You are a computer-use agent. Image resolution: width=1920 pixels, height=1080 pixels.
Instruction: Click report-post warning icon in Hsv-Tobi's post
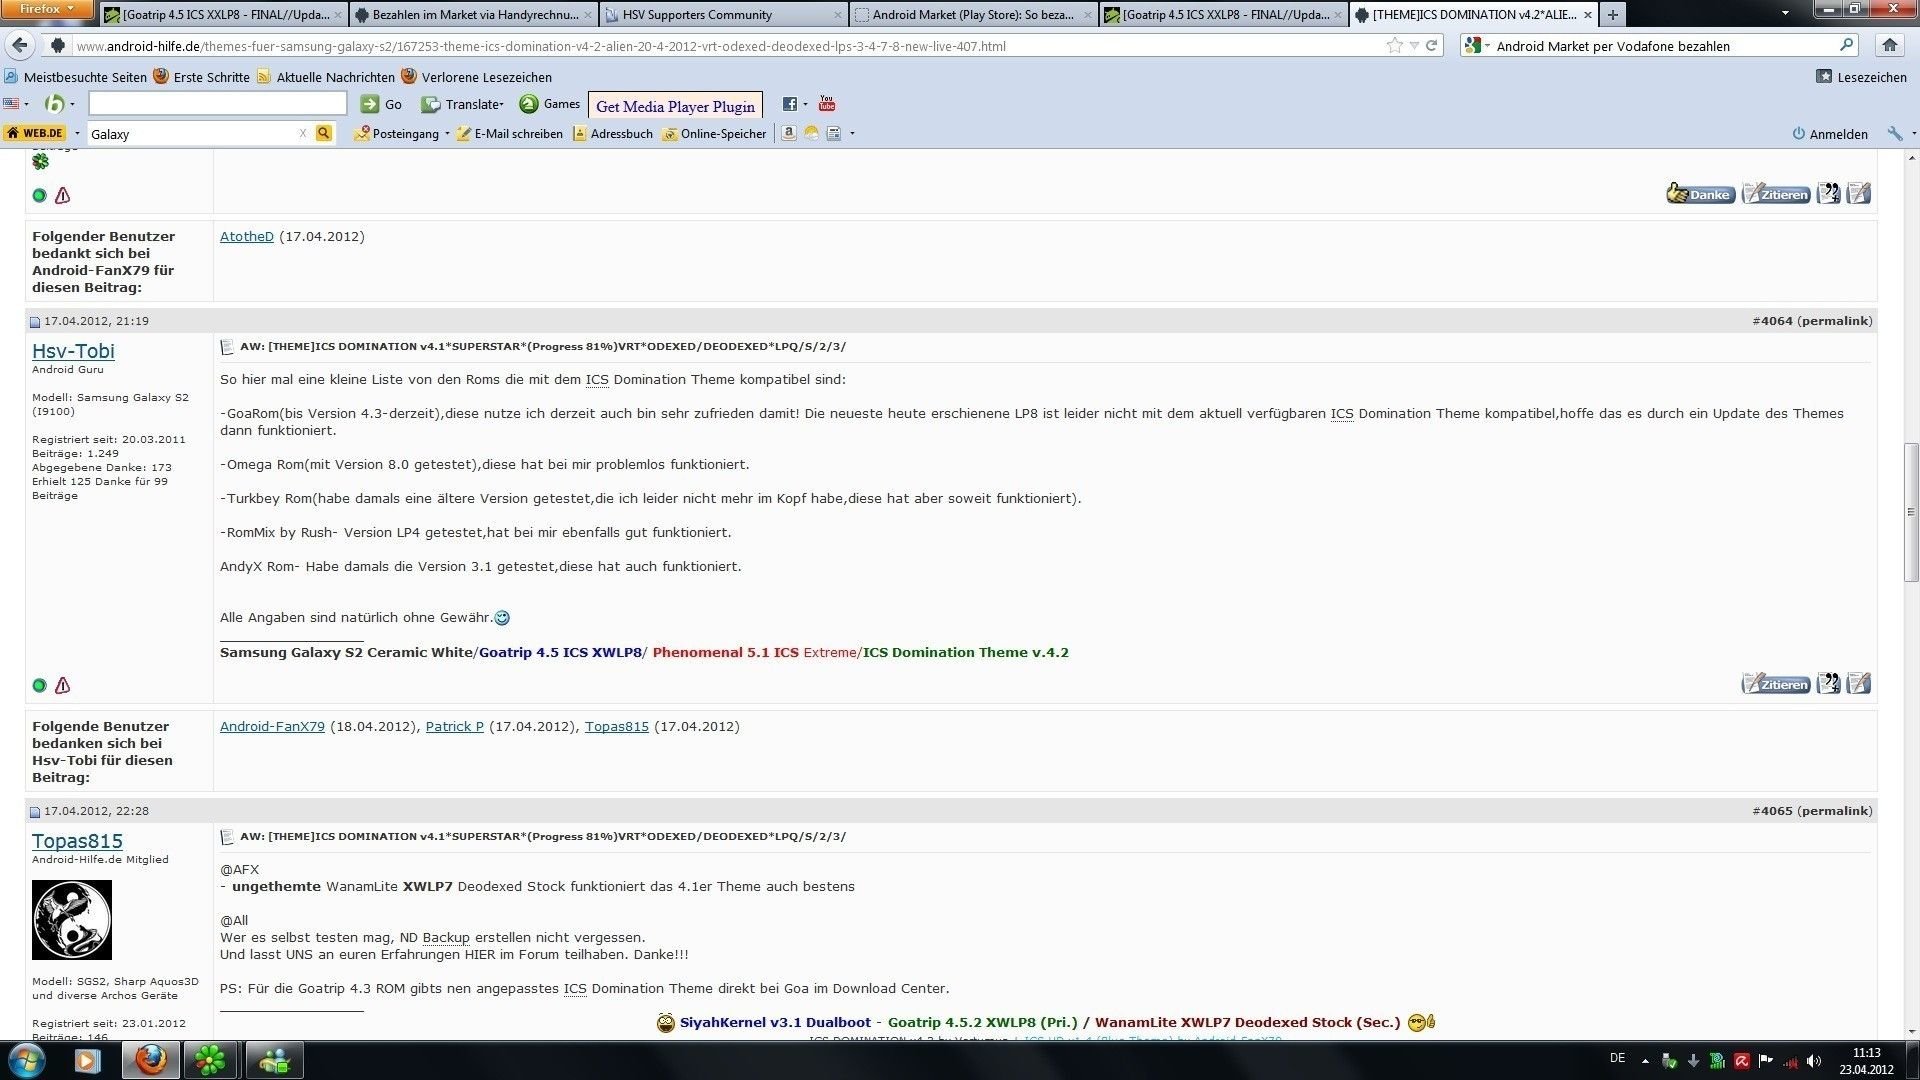click(63, 685)
